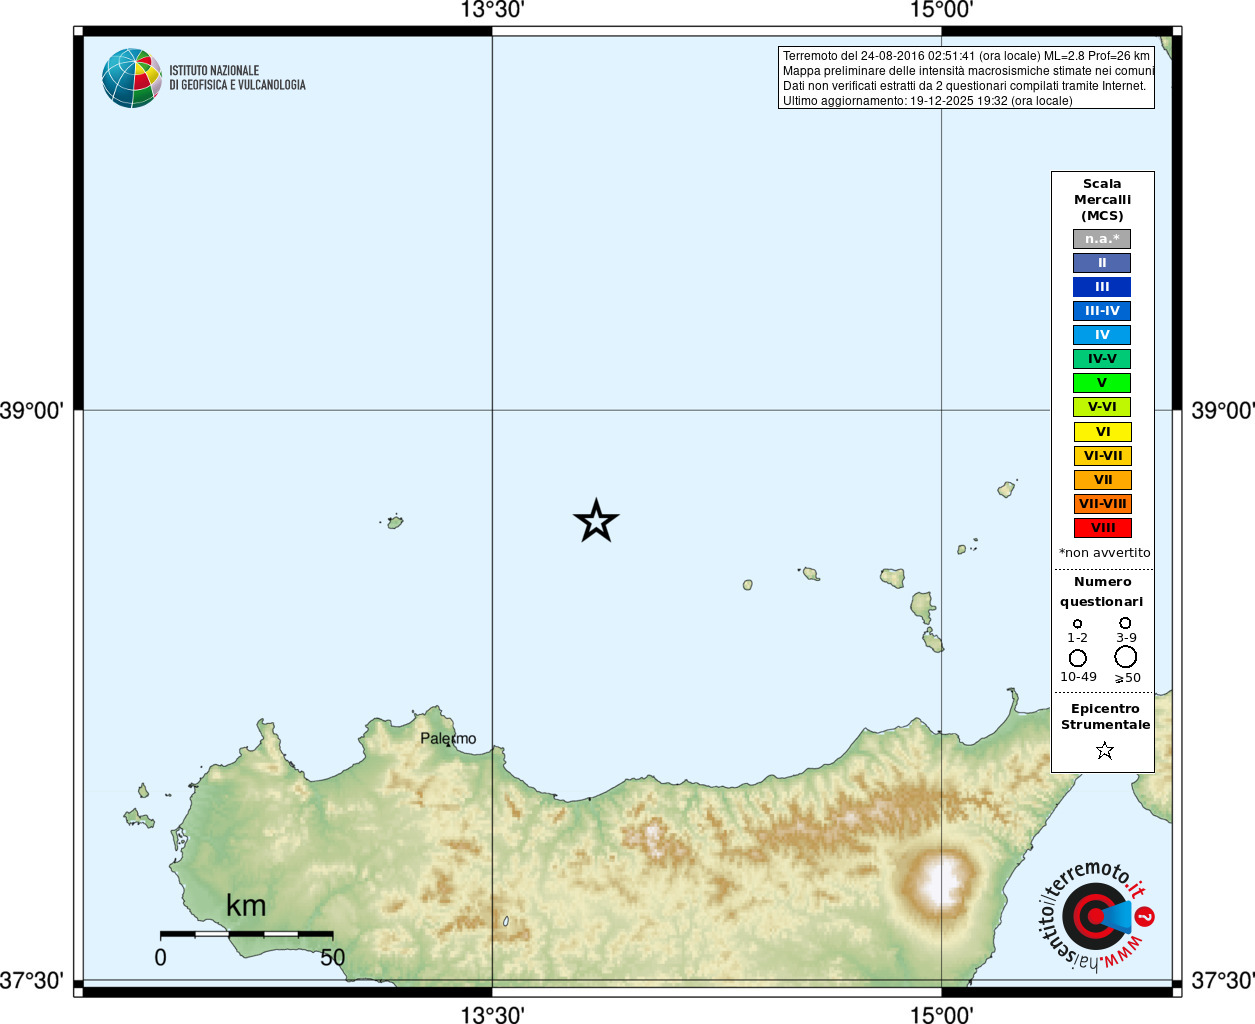
Task: Click the V-VI legend swatch
Action: pyautogui.click(x=1102, y=407)
